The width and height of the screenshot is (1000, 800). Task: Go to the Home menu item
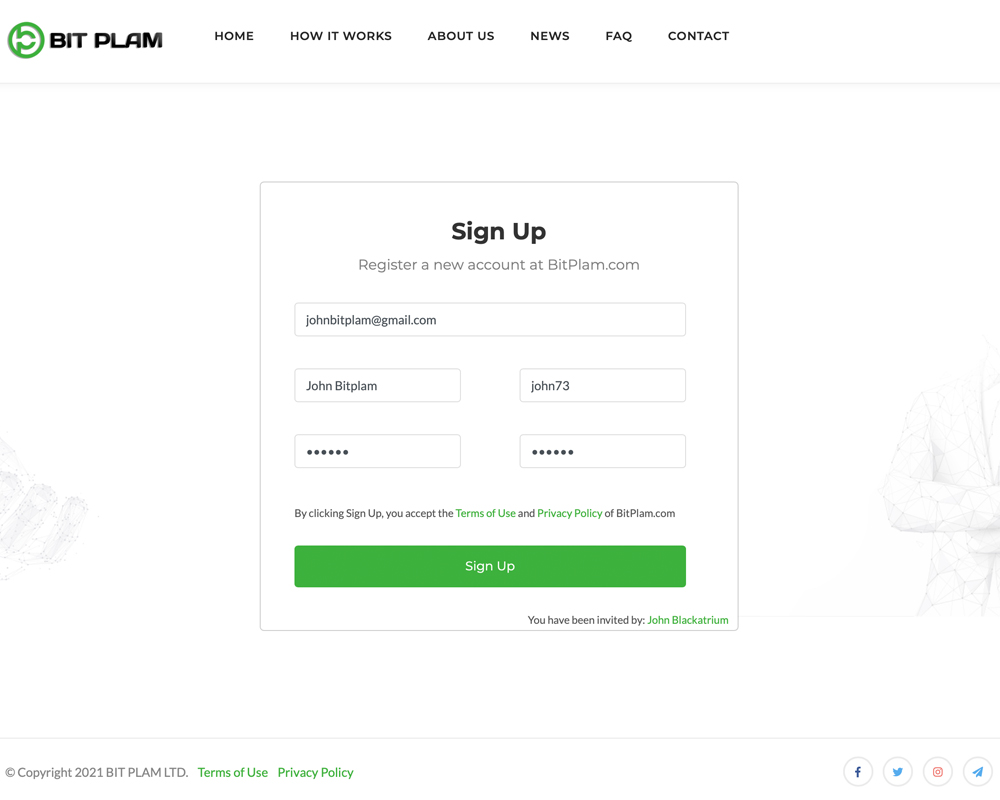pyautogui.click(x=234, y=36)
